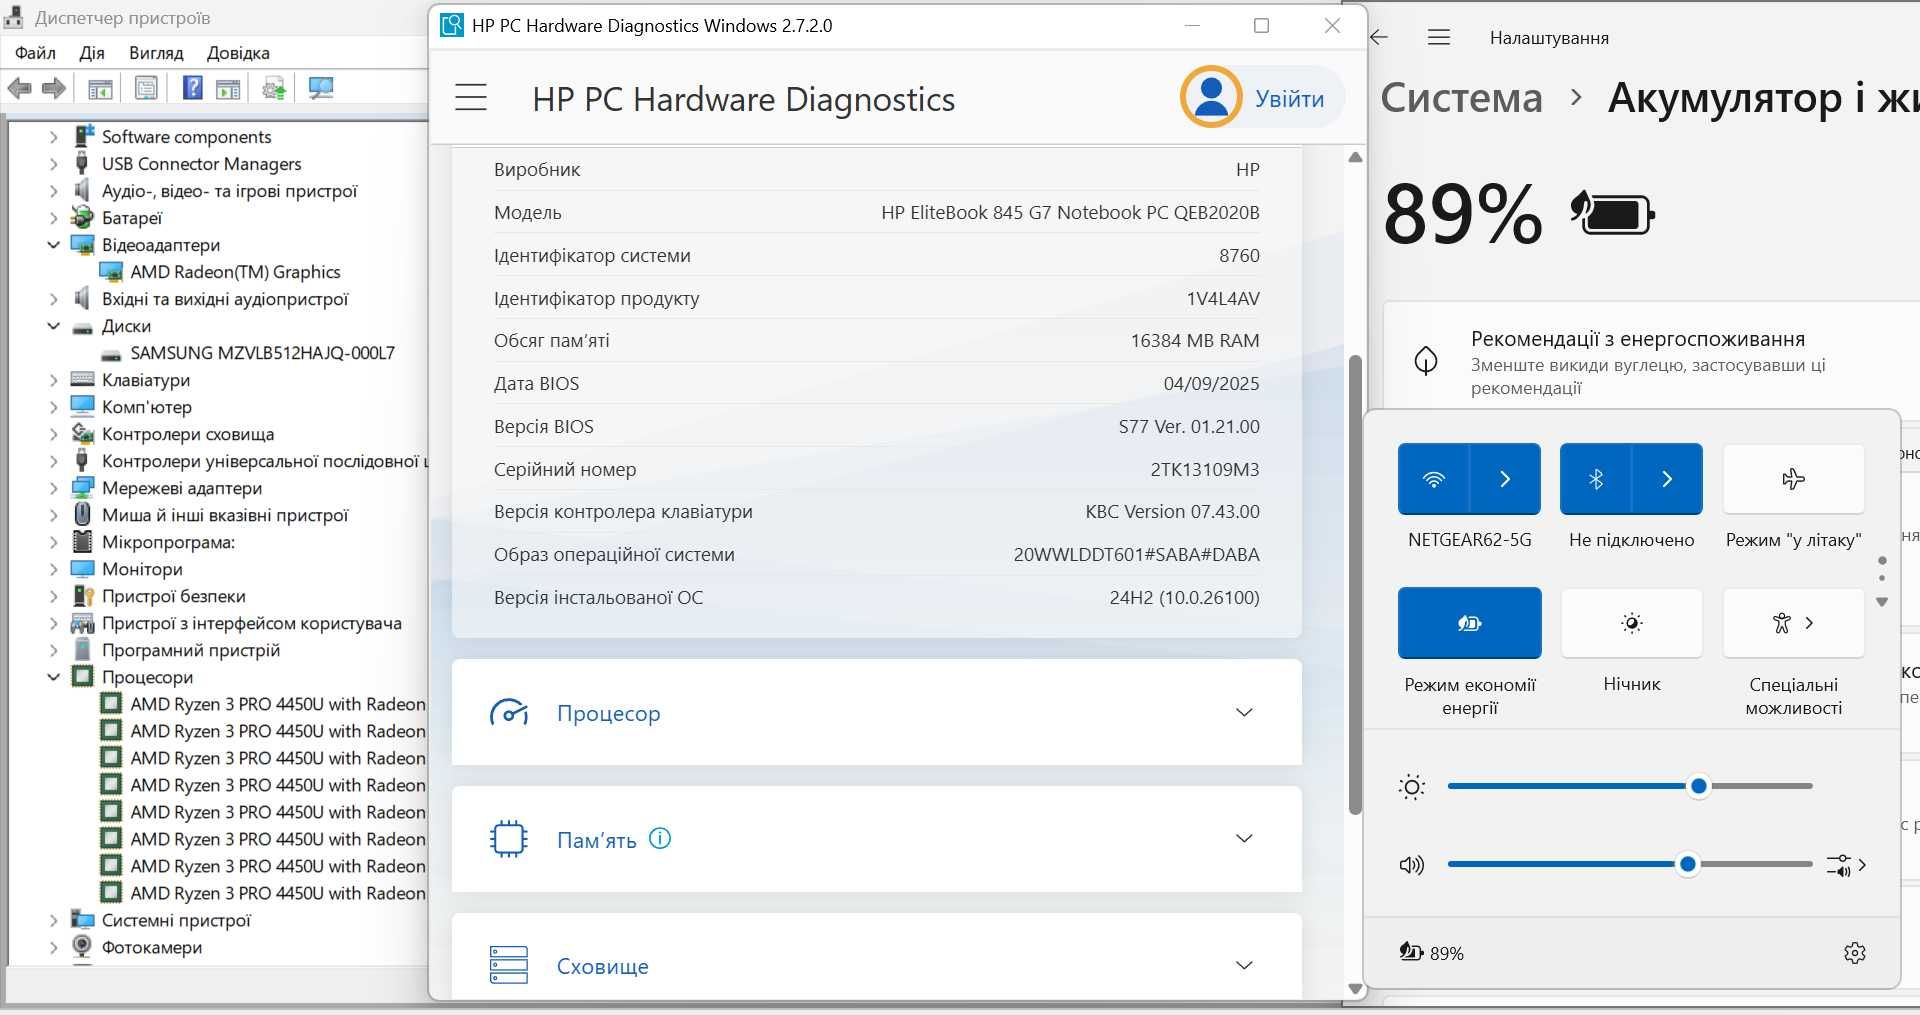The image size is (1920, 1015).
Task: Open Рекомендації з енергоспоживання card
Action: 1651,361
